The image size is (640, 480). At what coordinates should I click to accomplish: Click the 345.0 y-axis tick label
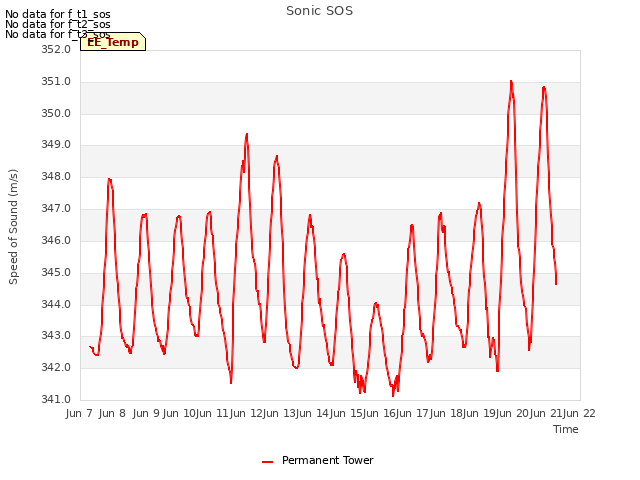(56, 272)
